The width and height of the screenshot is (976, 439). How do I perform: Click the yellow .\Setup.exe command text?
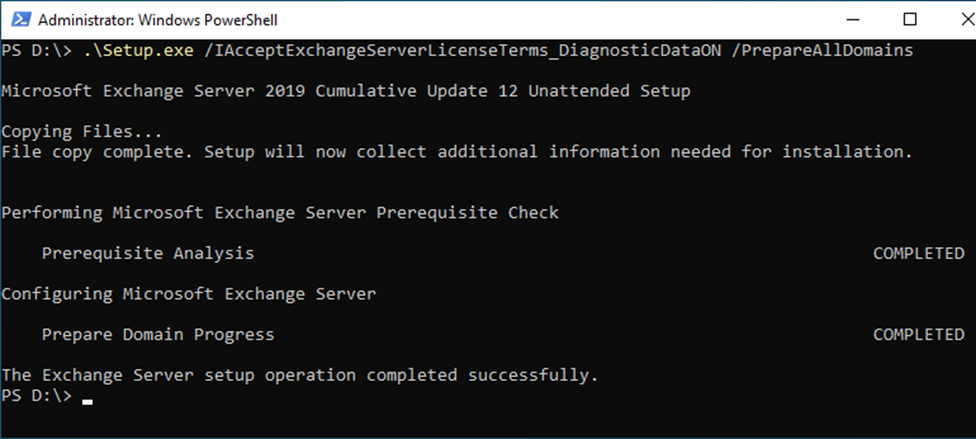click(138, 51)
